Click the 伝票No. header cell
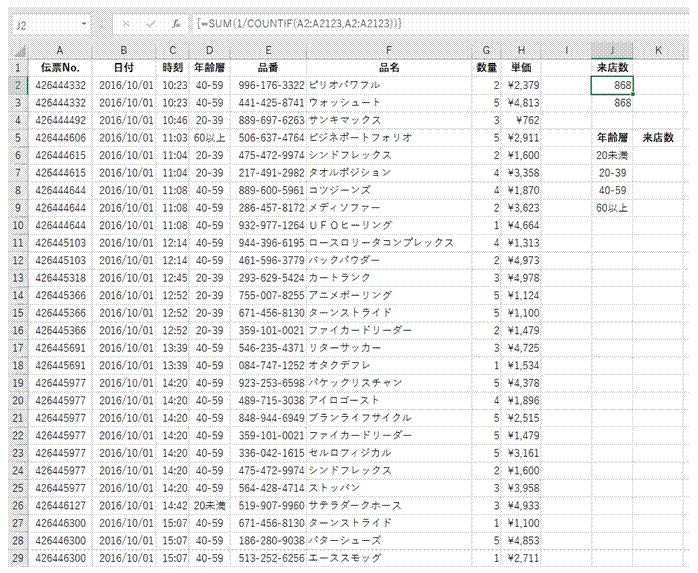 pos(60,67)
